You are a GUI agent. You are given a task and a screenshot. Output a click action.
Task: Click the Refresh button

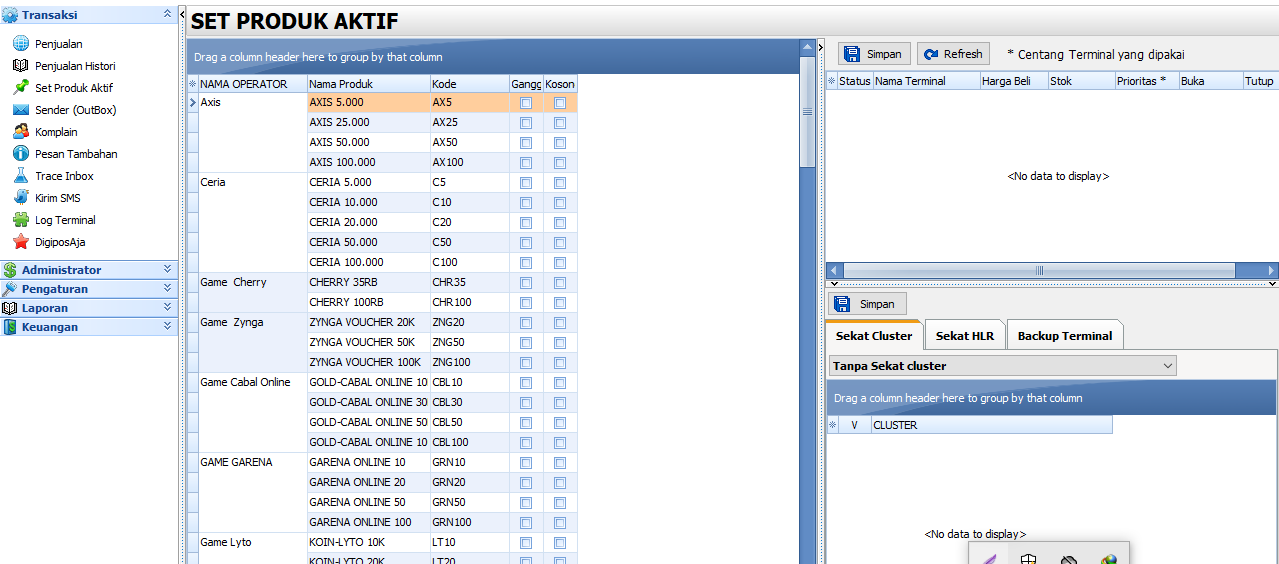coord(953,54)
